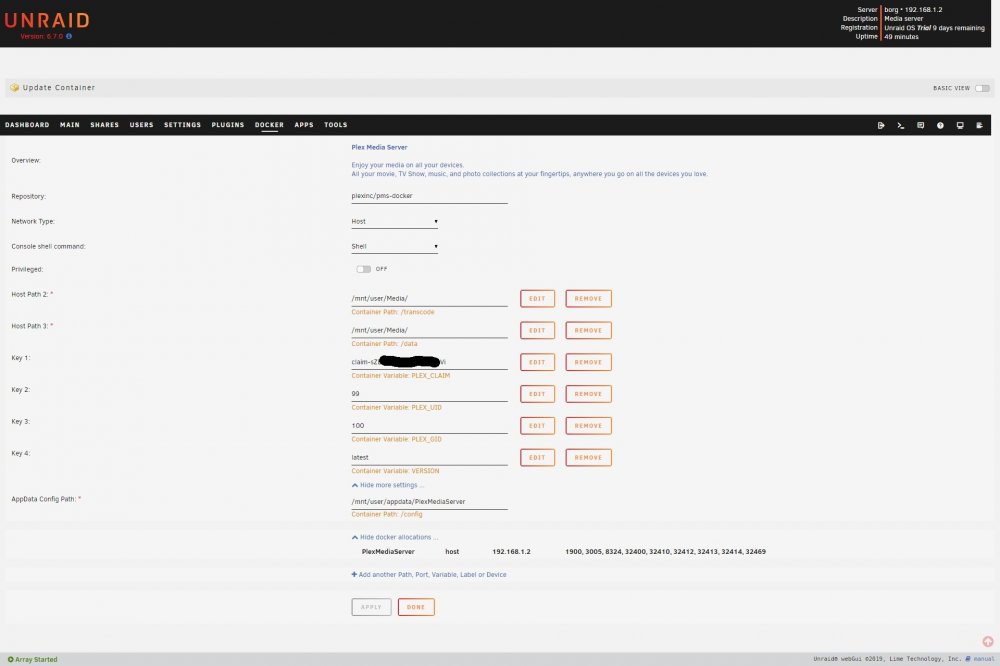Click the version info icon beside 6.7.0
1000x666 pixels.
pos(69,36)
